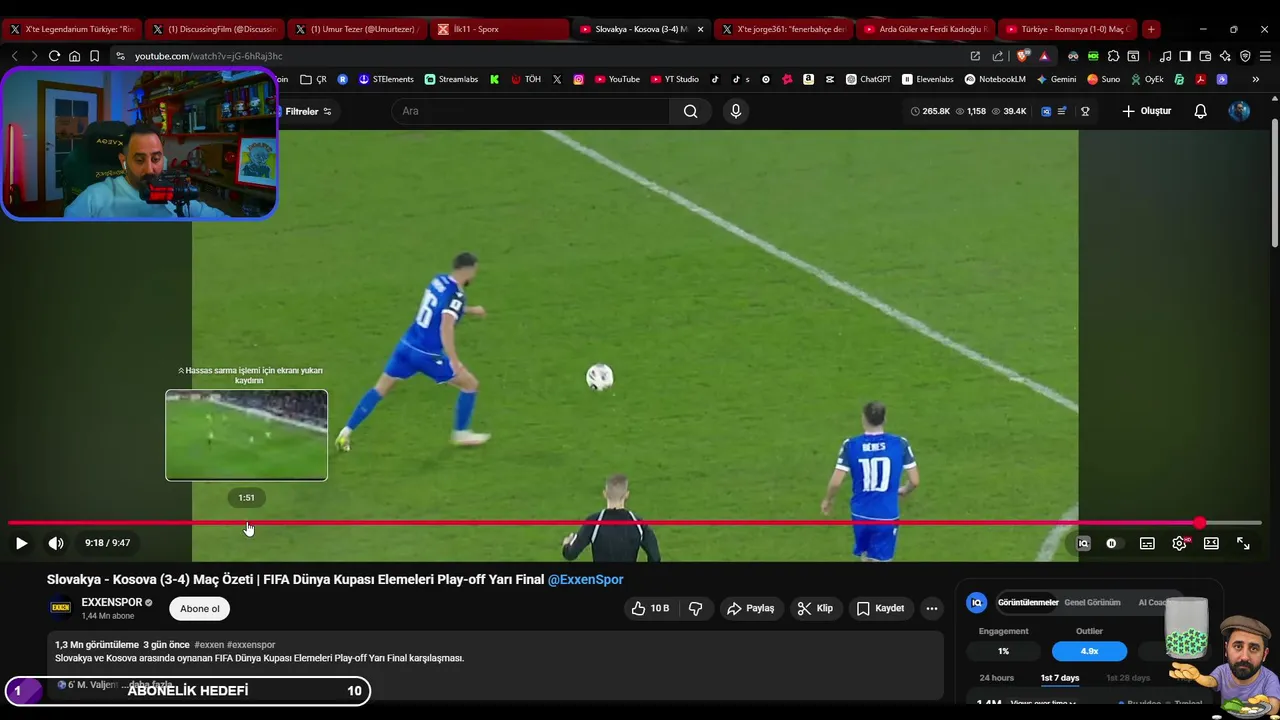Play the Slovakya - Kosova video
The width and height of the screenshot is (1280, 720).
click(x=21, y=543)
